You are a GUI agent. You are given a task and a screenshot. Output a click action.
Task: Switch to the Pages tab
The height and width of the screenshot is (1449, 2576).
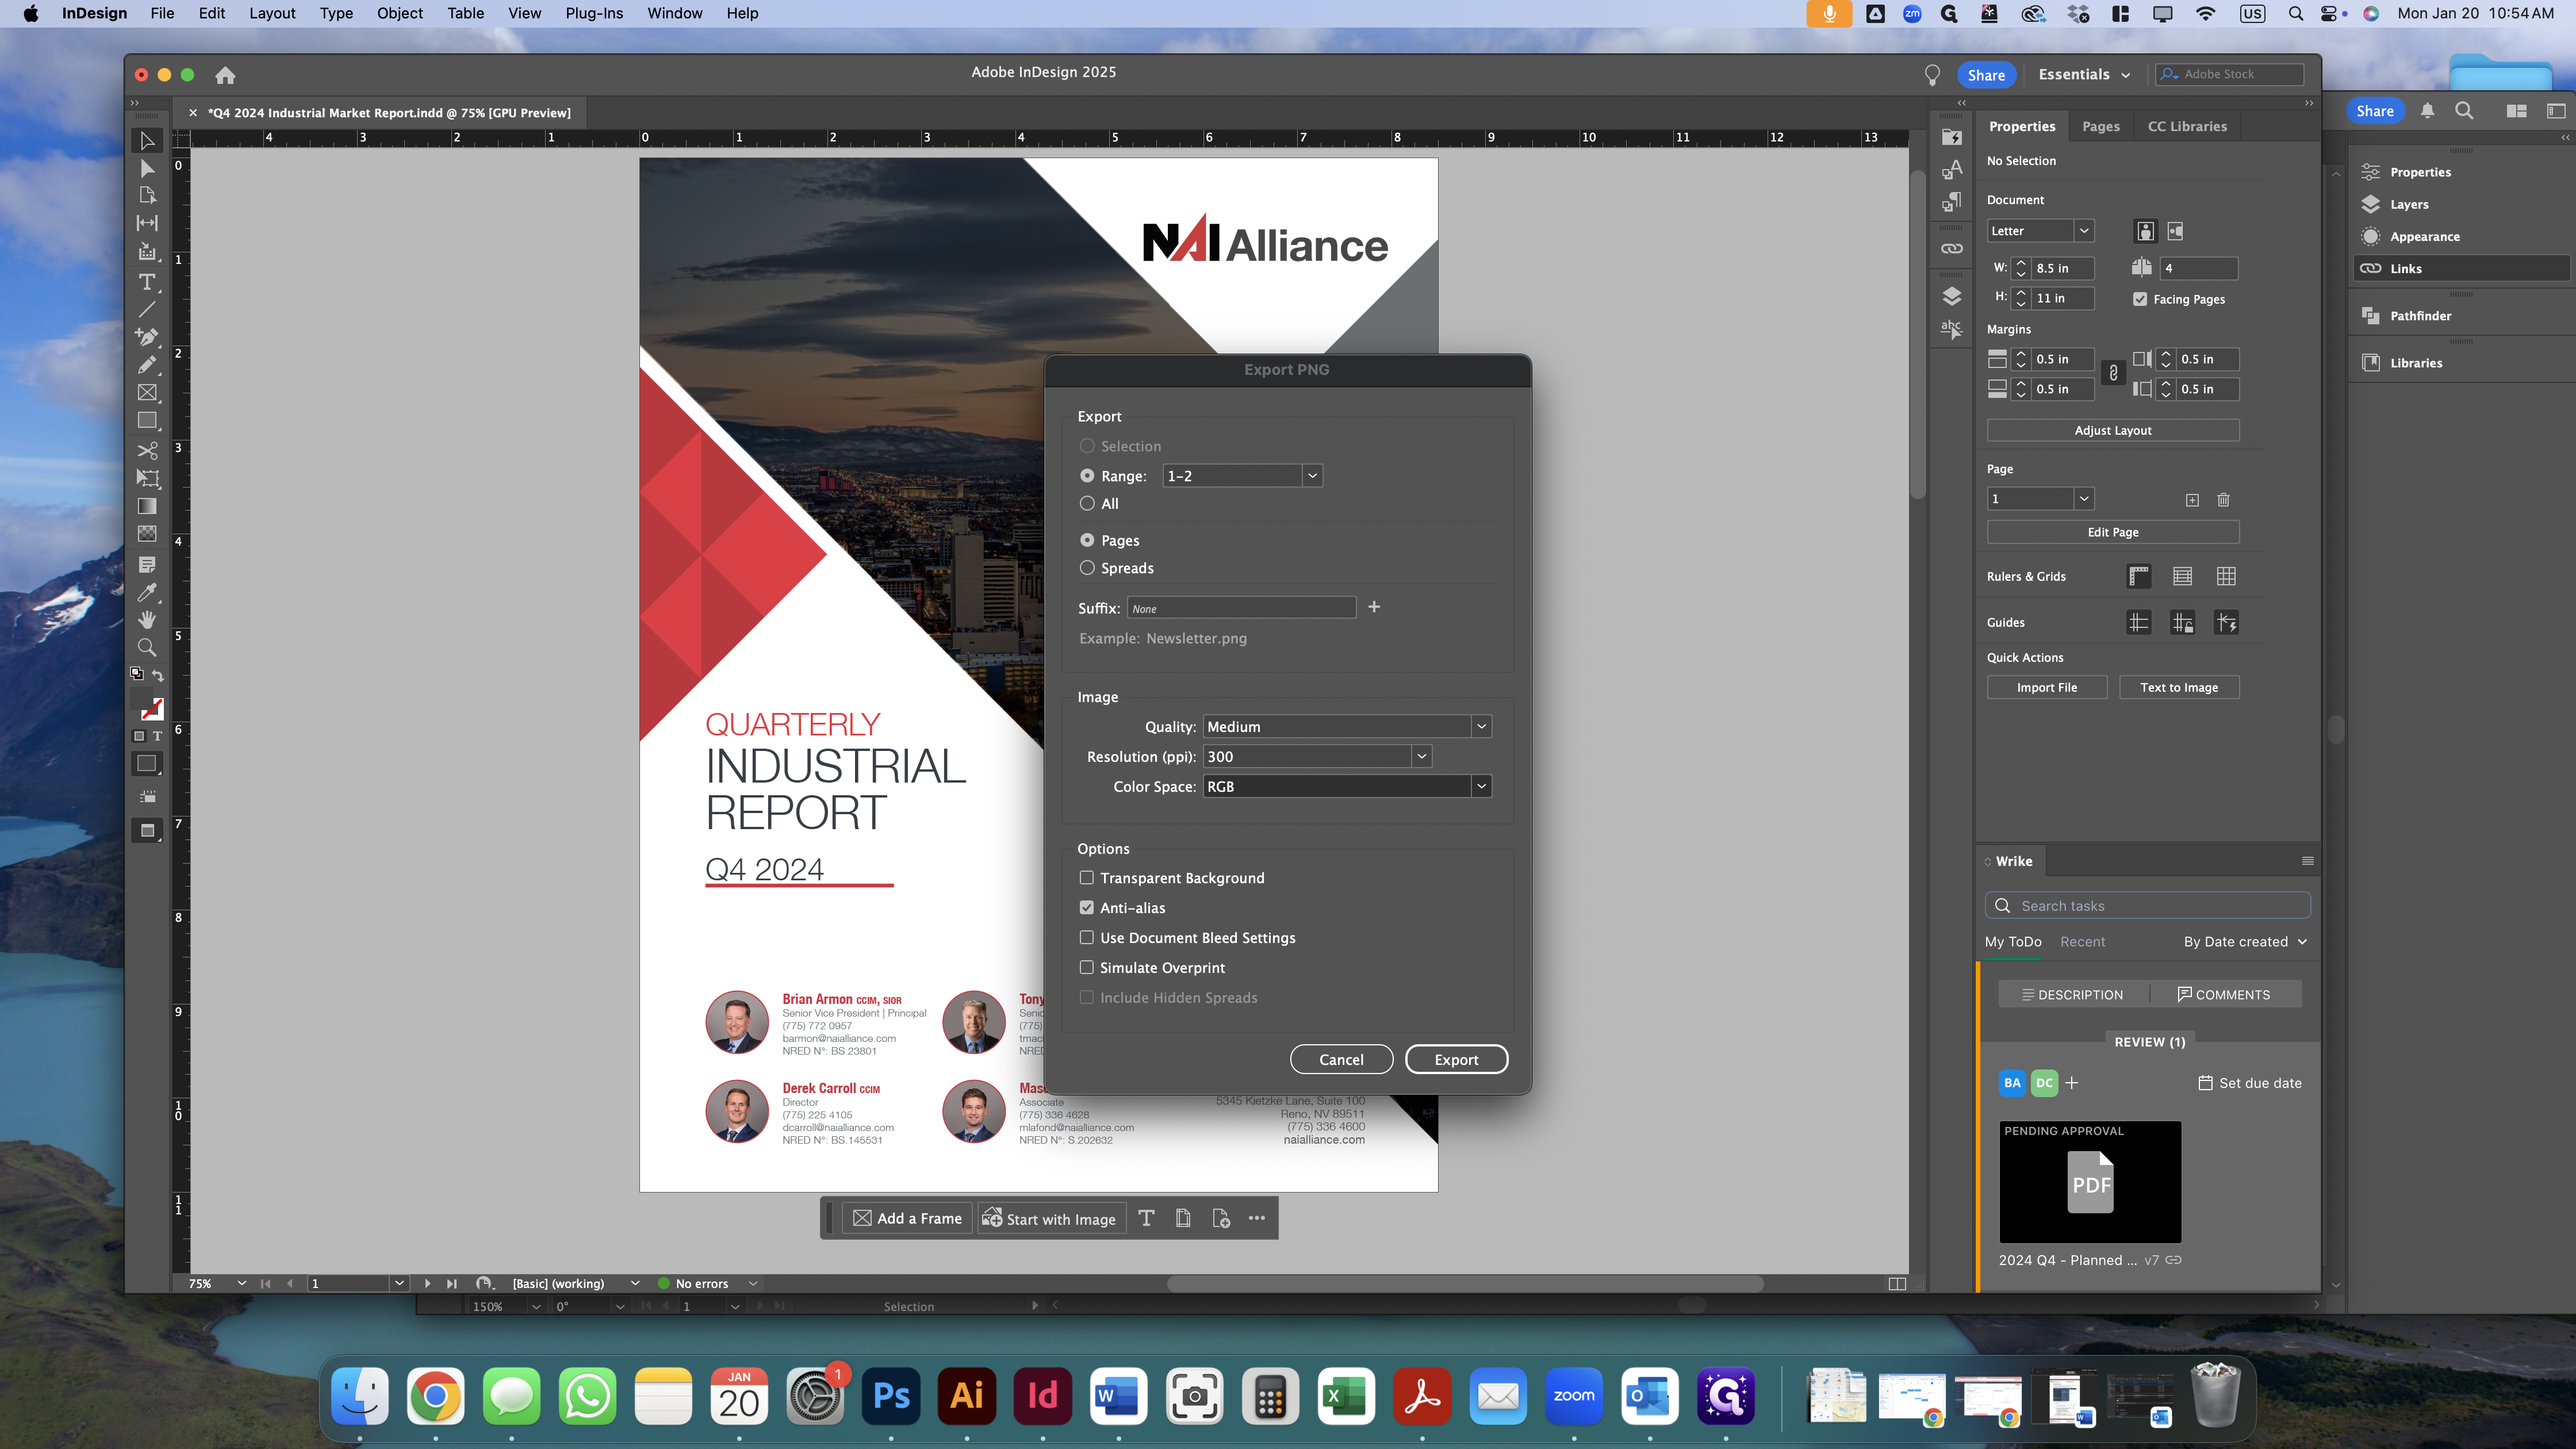tap(2101, 126)
